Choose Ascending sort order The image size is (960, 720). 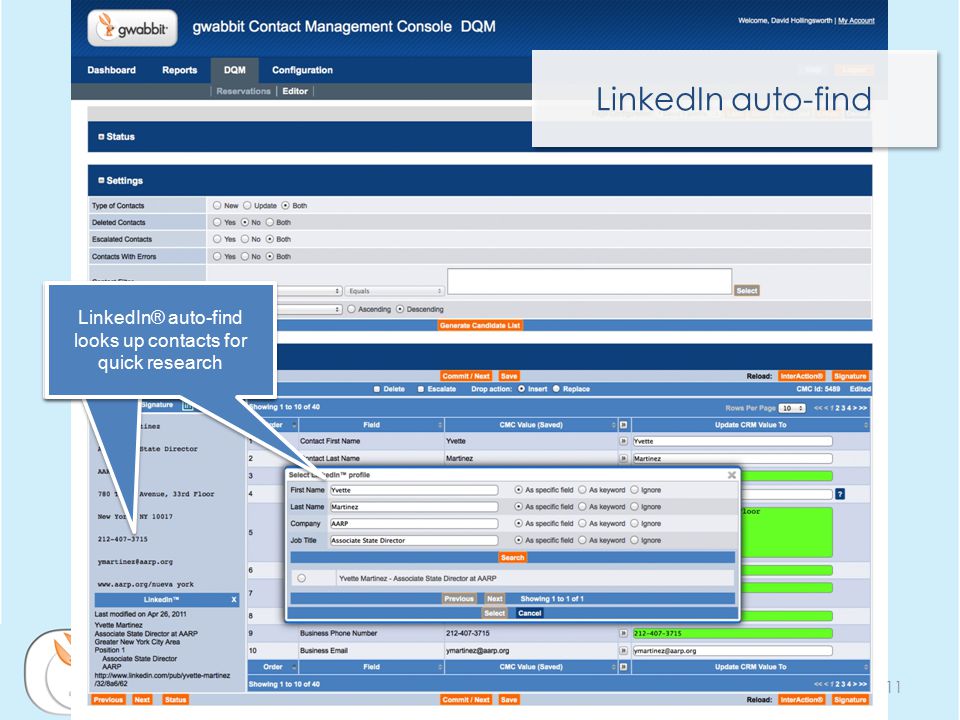pos(351,309)
